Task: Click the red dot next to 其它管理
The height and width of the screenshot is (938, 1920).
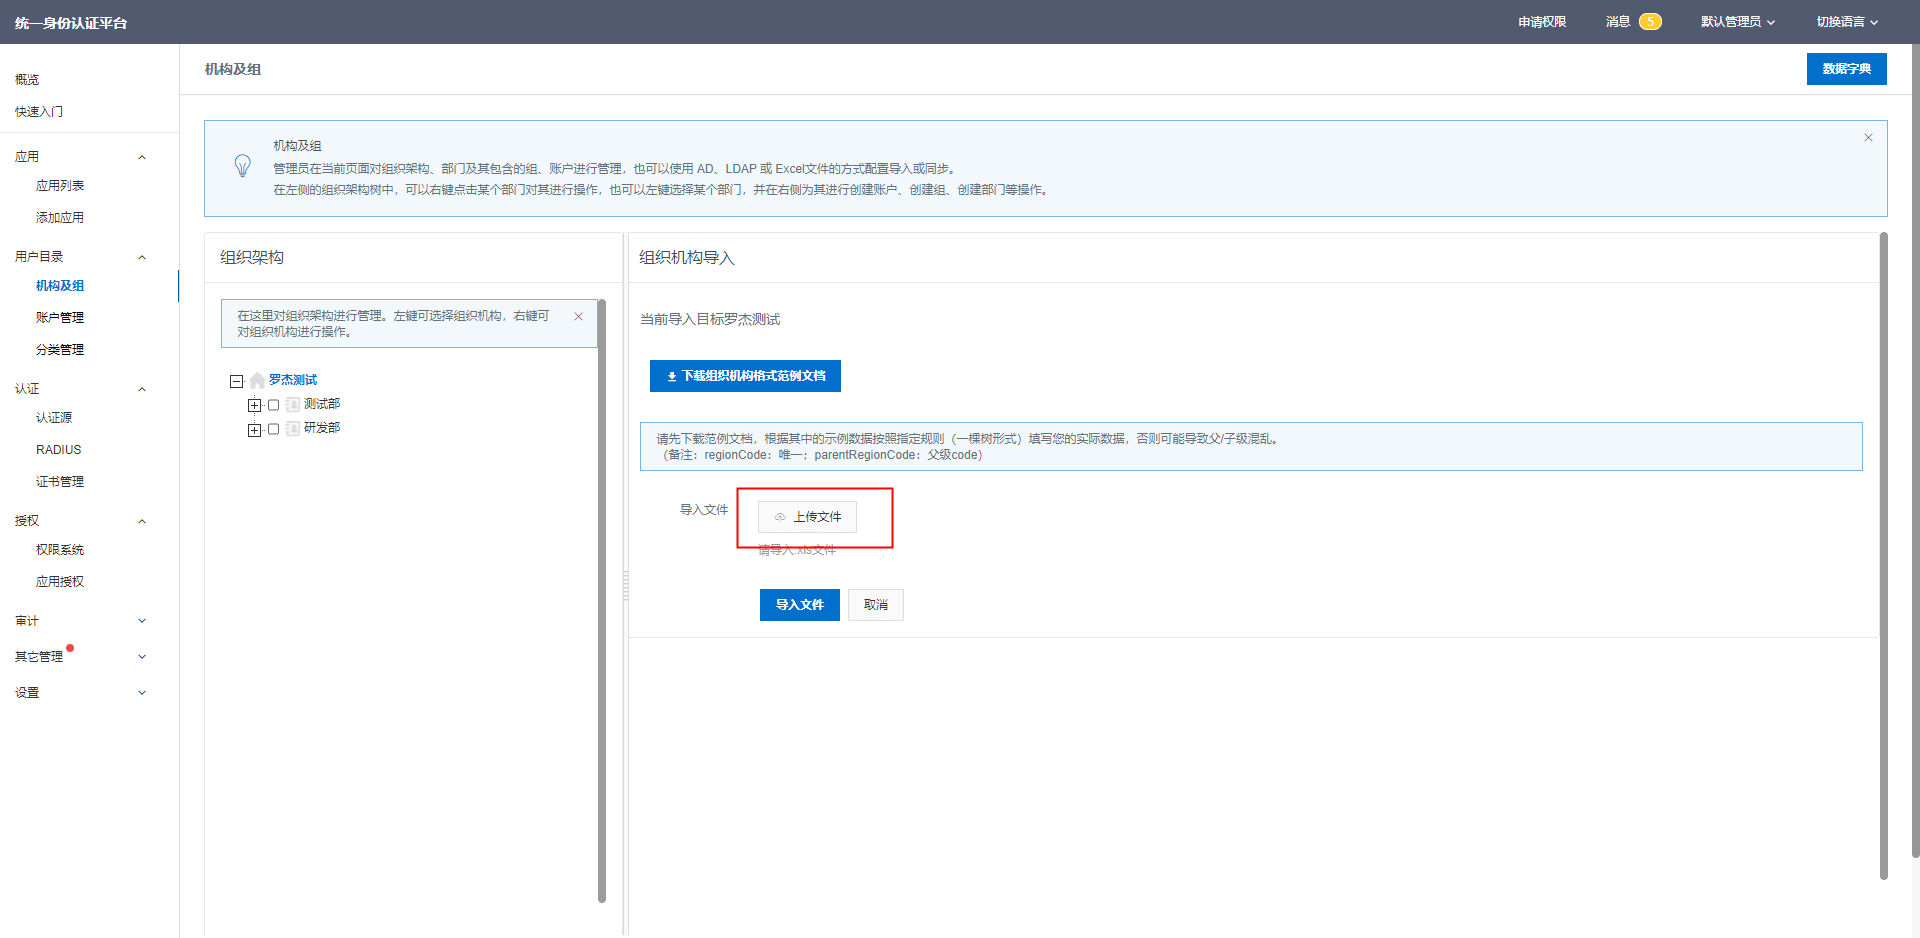Action: tap(70, 648)
